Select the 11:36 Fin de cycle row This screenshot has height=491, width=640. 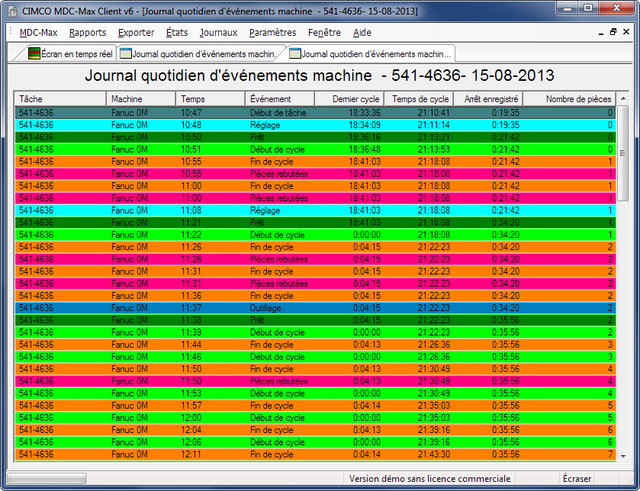(x=315, y=296)
